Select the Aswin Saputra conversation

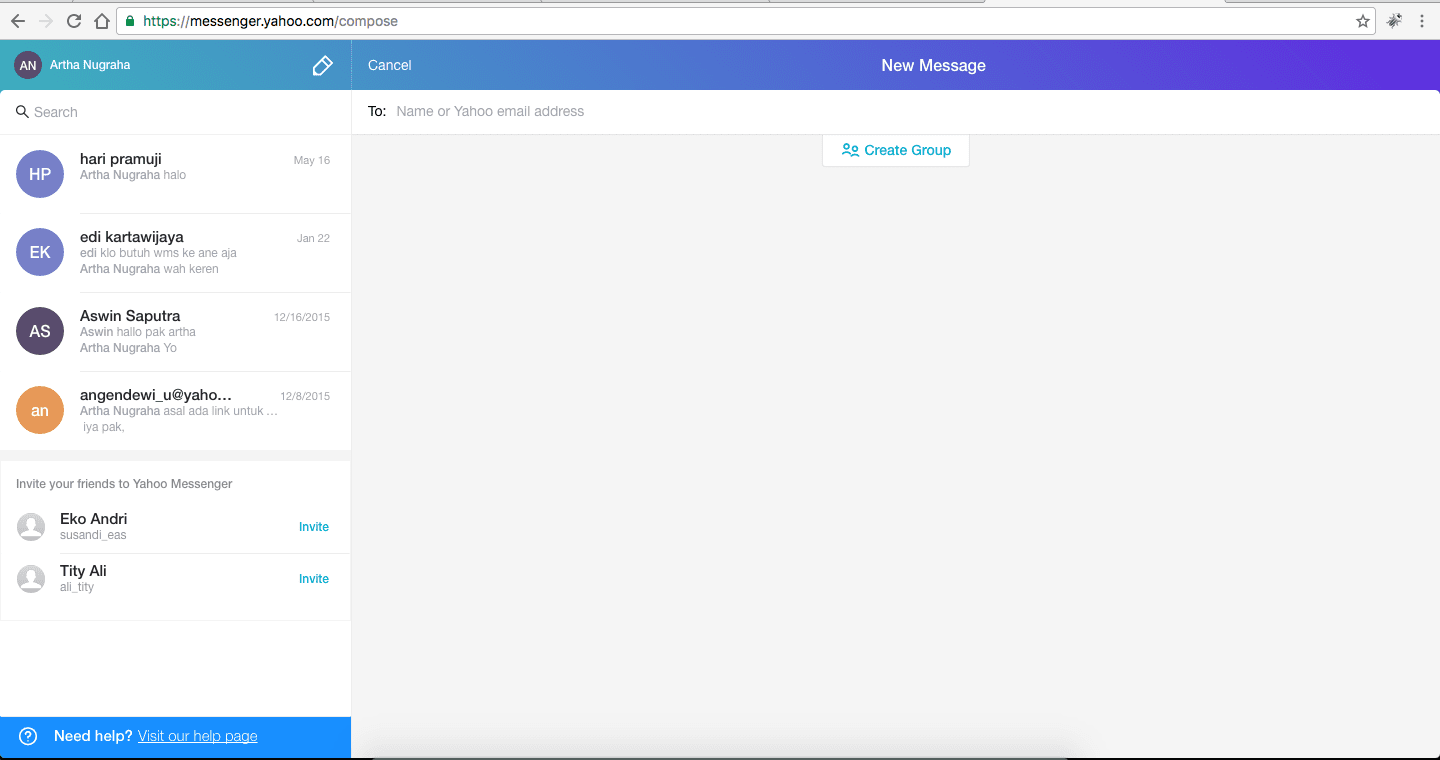pyautogui.click(x=175, y=331)
